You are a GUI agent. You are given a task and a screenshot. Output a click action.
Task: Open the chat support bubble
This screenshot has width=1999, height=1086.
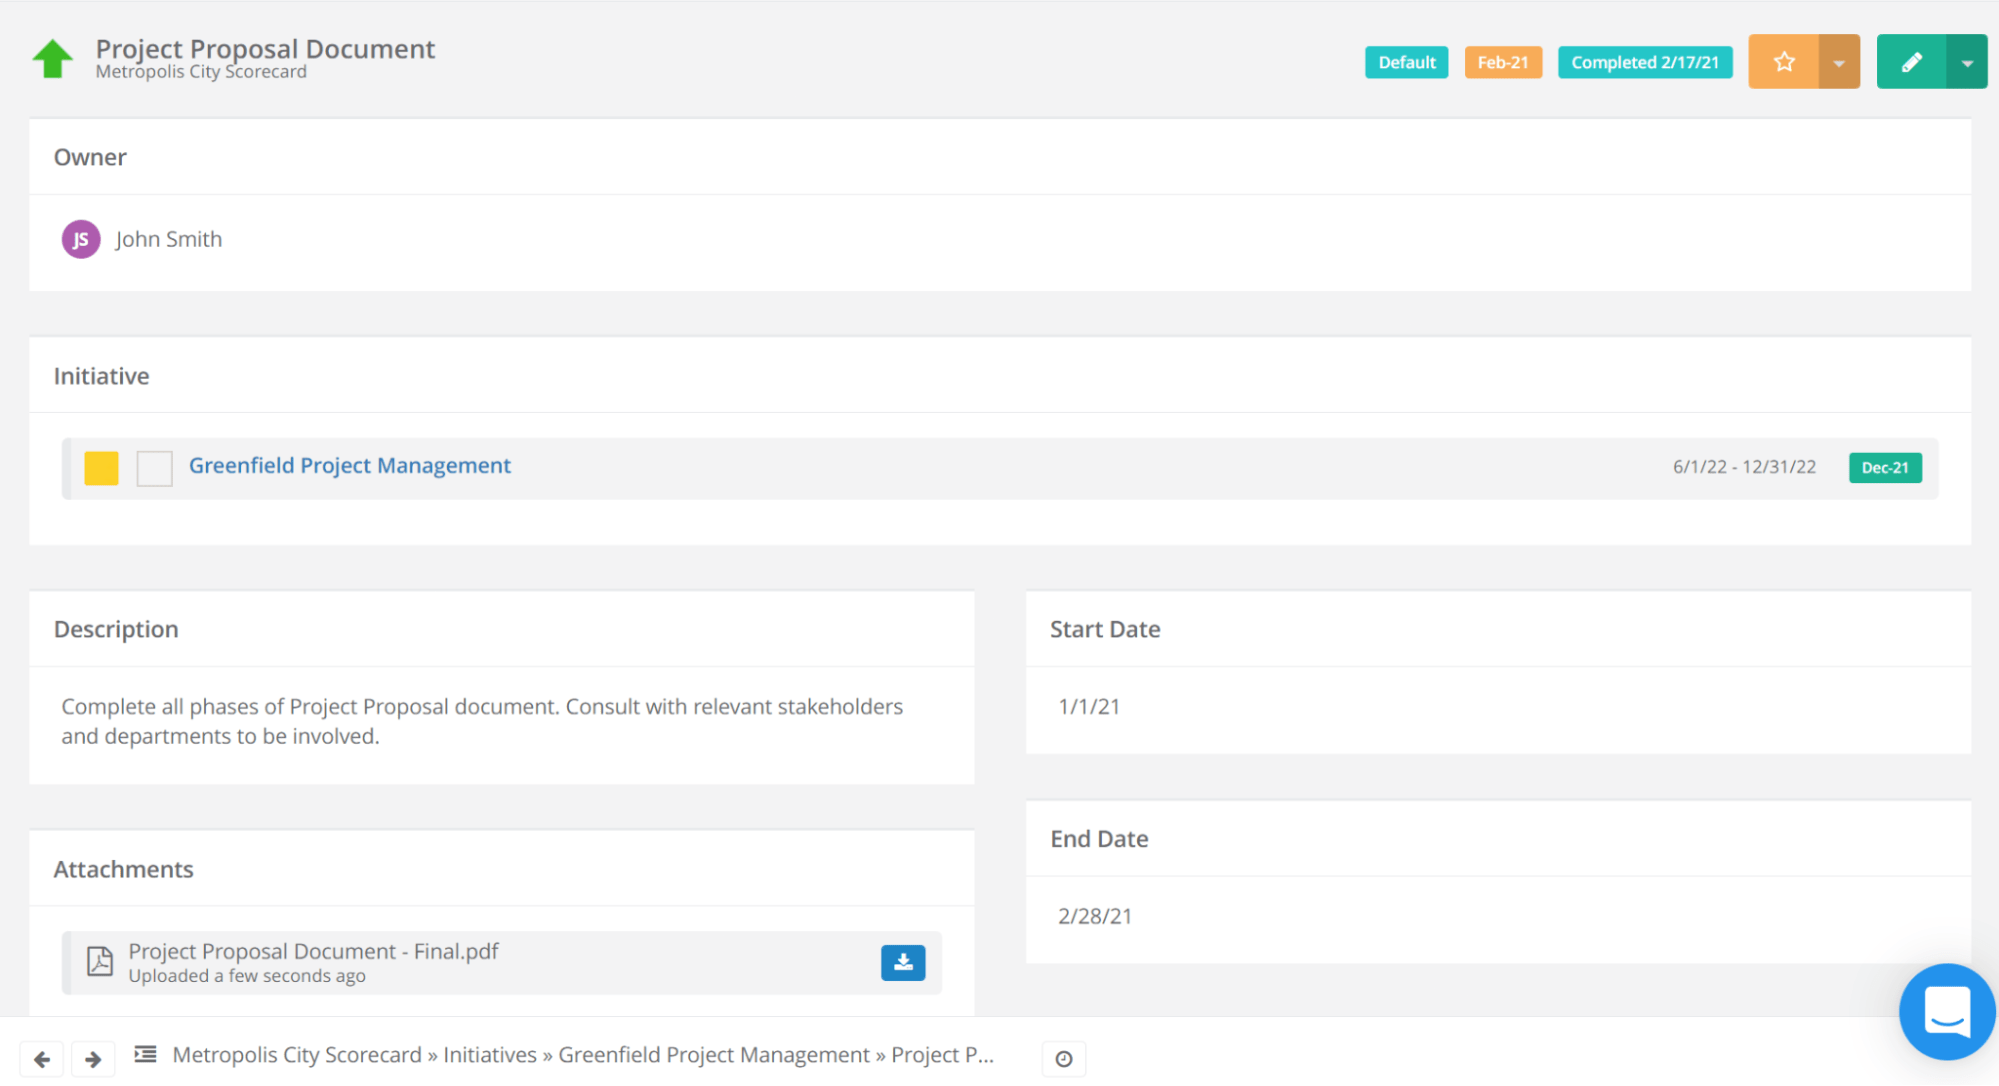pyautogui.click(x=1946, y=1011)
